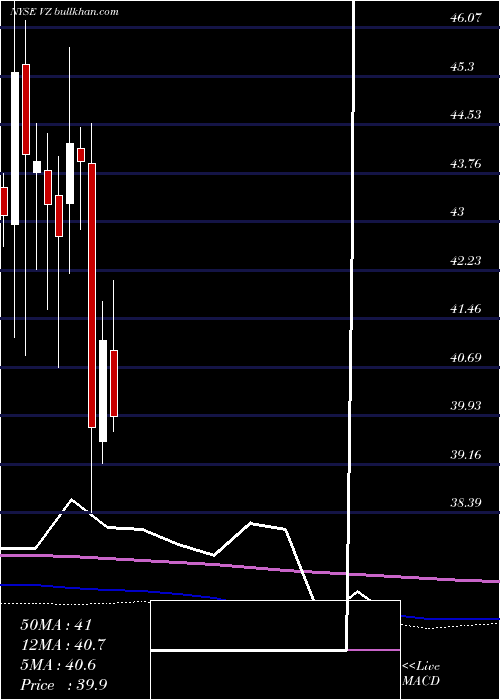Image resolution: width=500 pixels, height=700 pixels.
Task: Click the 50MA : 41 legend entry
Action: click(56, 624)
